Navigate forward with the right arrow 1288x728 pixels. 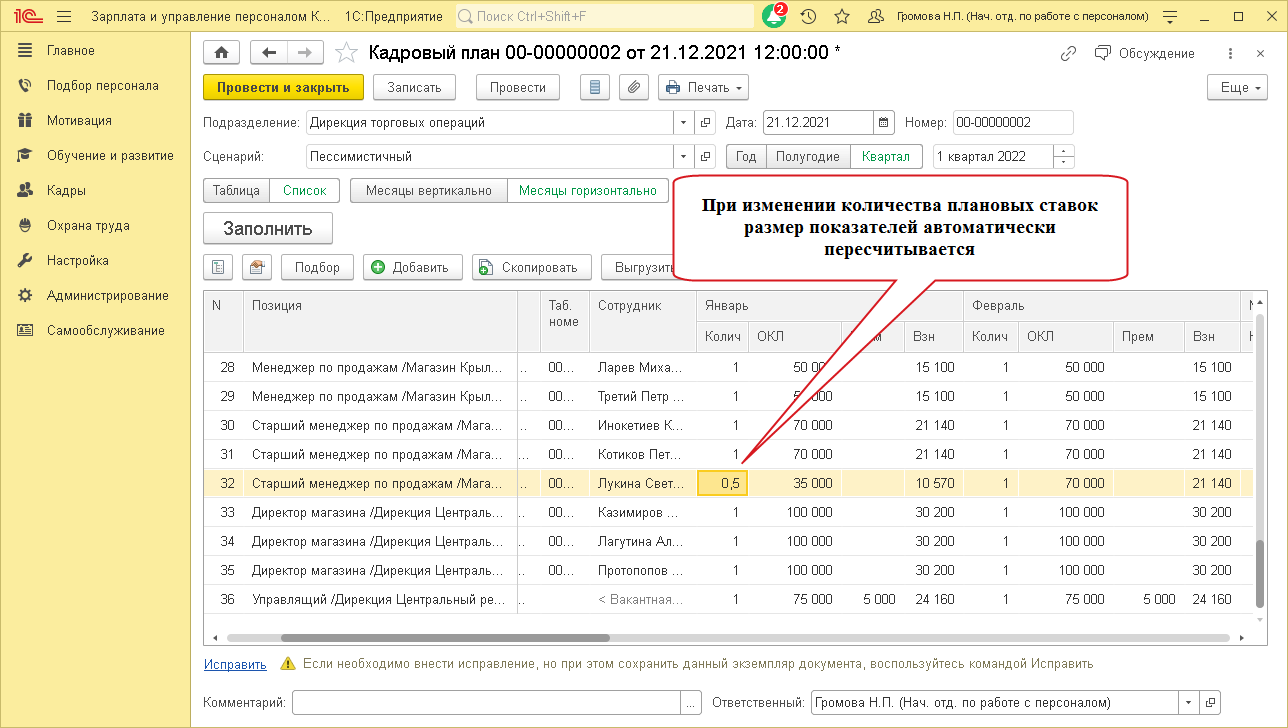point(305,53)
